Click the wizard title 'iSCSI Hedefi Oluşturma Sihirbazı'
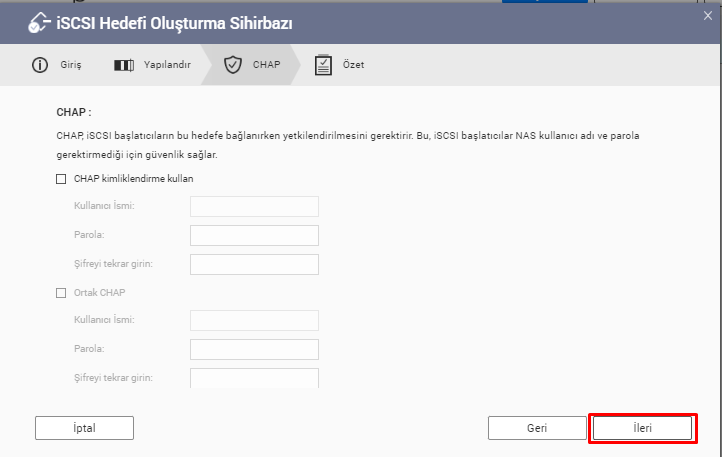This screenshot has width=722, height=457. coord(174,23)
